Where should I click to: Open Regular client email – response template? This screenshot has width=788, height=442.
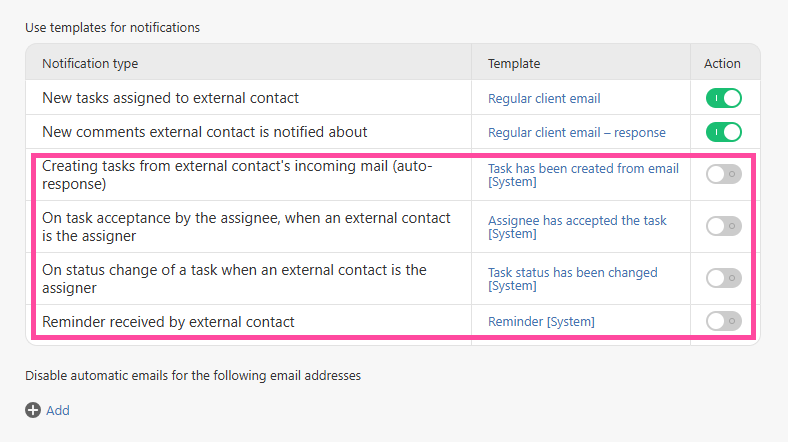(x=576, y=133)
